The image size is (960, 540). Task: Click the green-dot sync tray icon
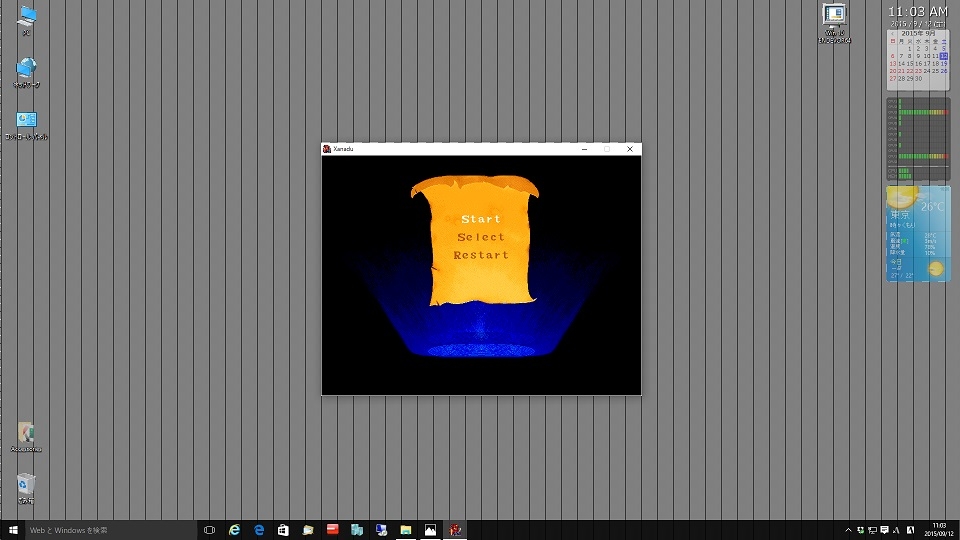(x=860, y=530)
